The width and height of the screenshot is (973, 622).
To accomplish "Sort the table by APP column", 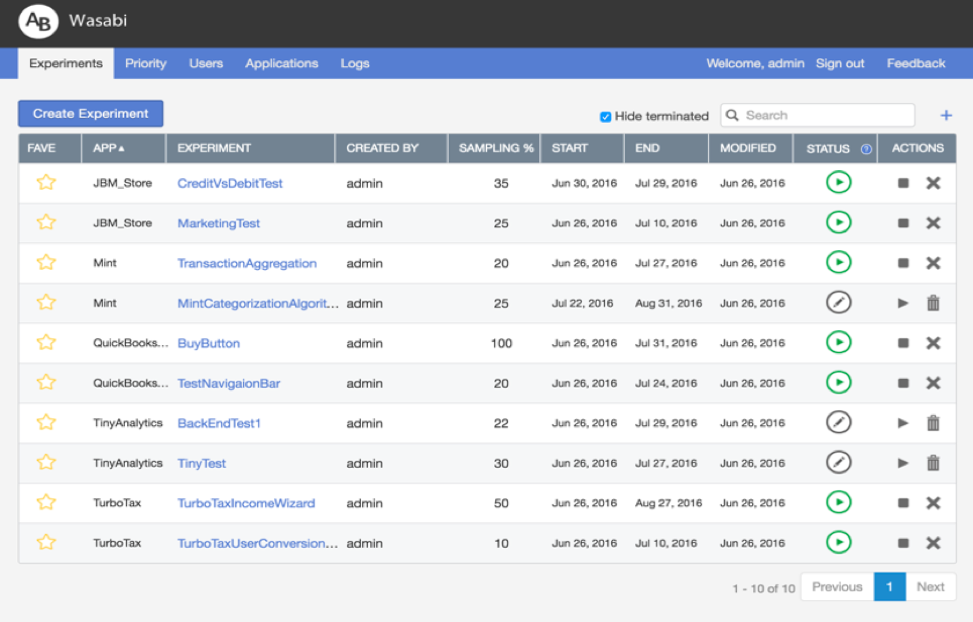I will 108,148.
